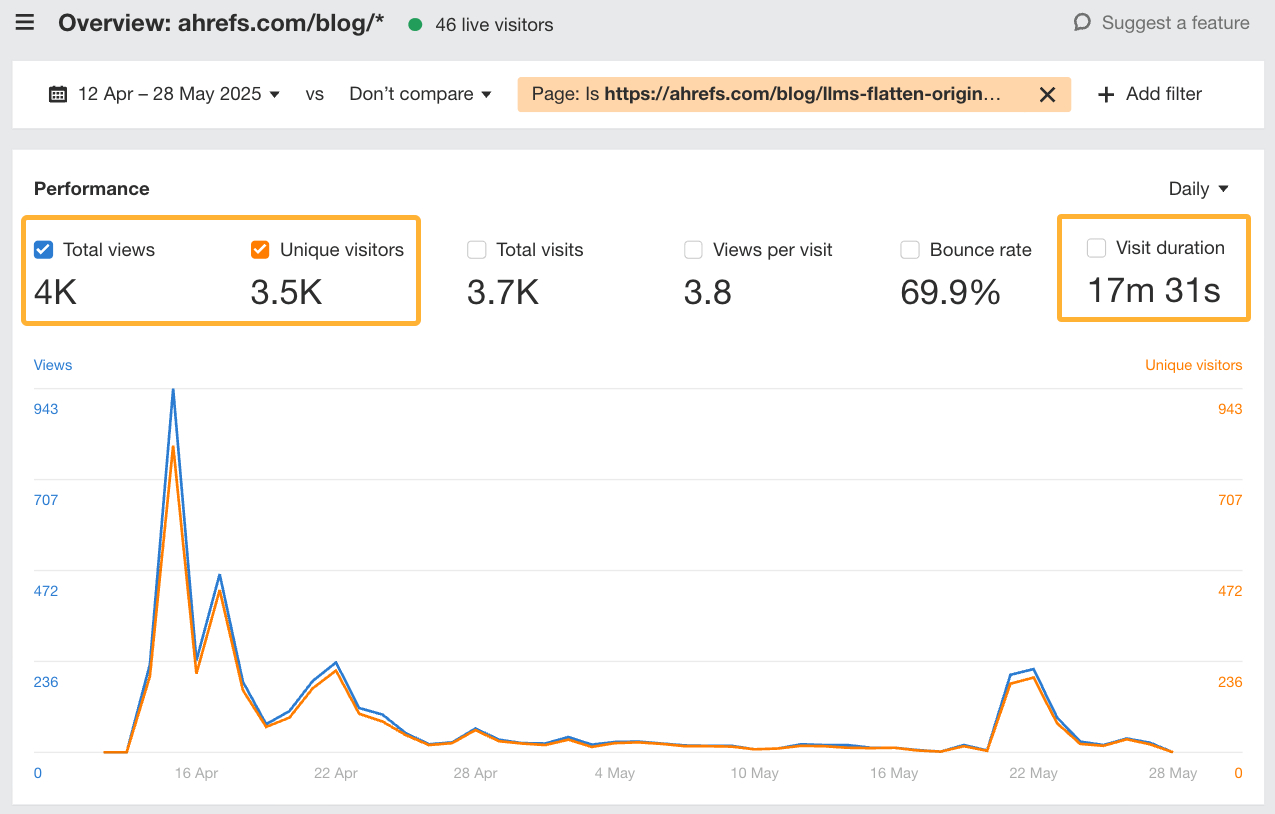Click the plus icon next to Add filter
The image size is (1275, 814).
pyautogui.click(x=1105, y=94)
